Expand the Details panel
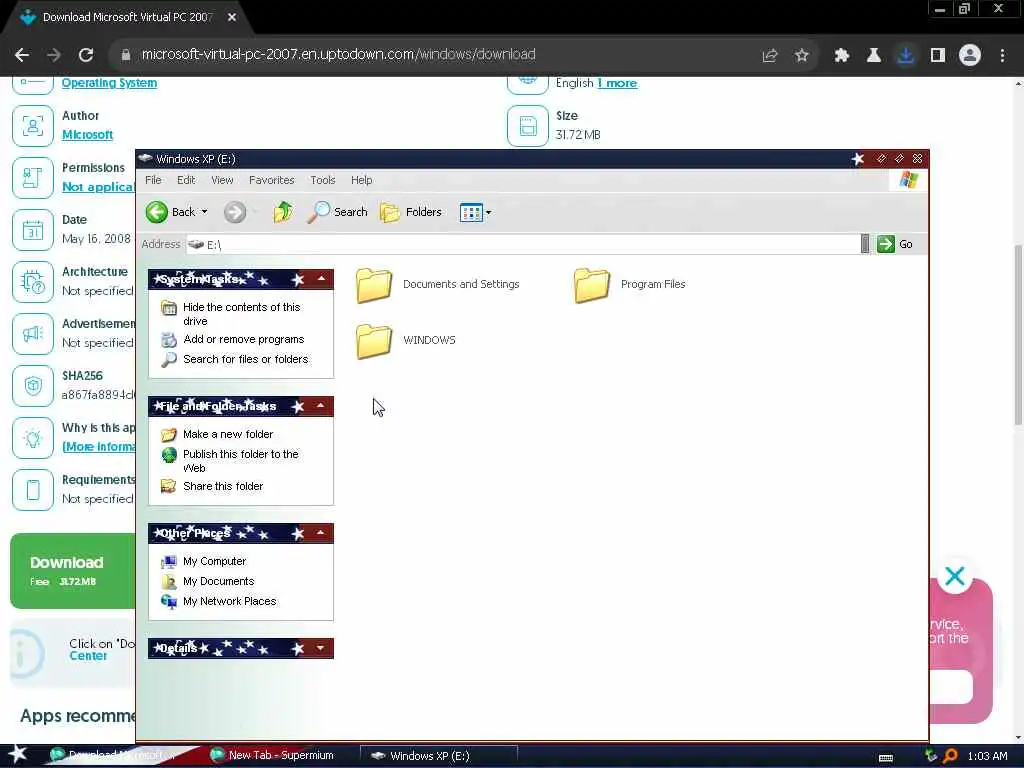1024x768 pixels. tap(321, 648)
